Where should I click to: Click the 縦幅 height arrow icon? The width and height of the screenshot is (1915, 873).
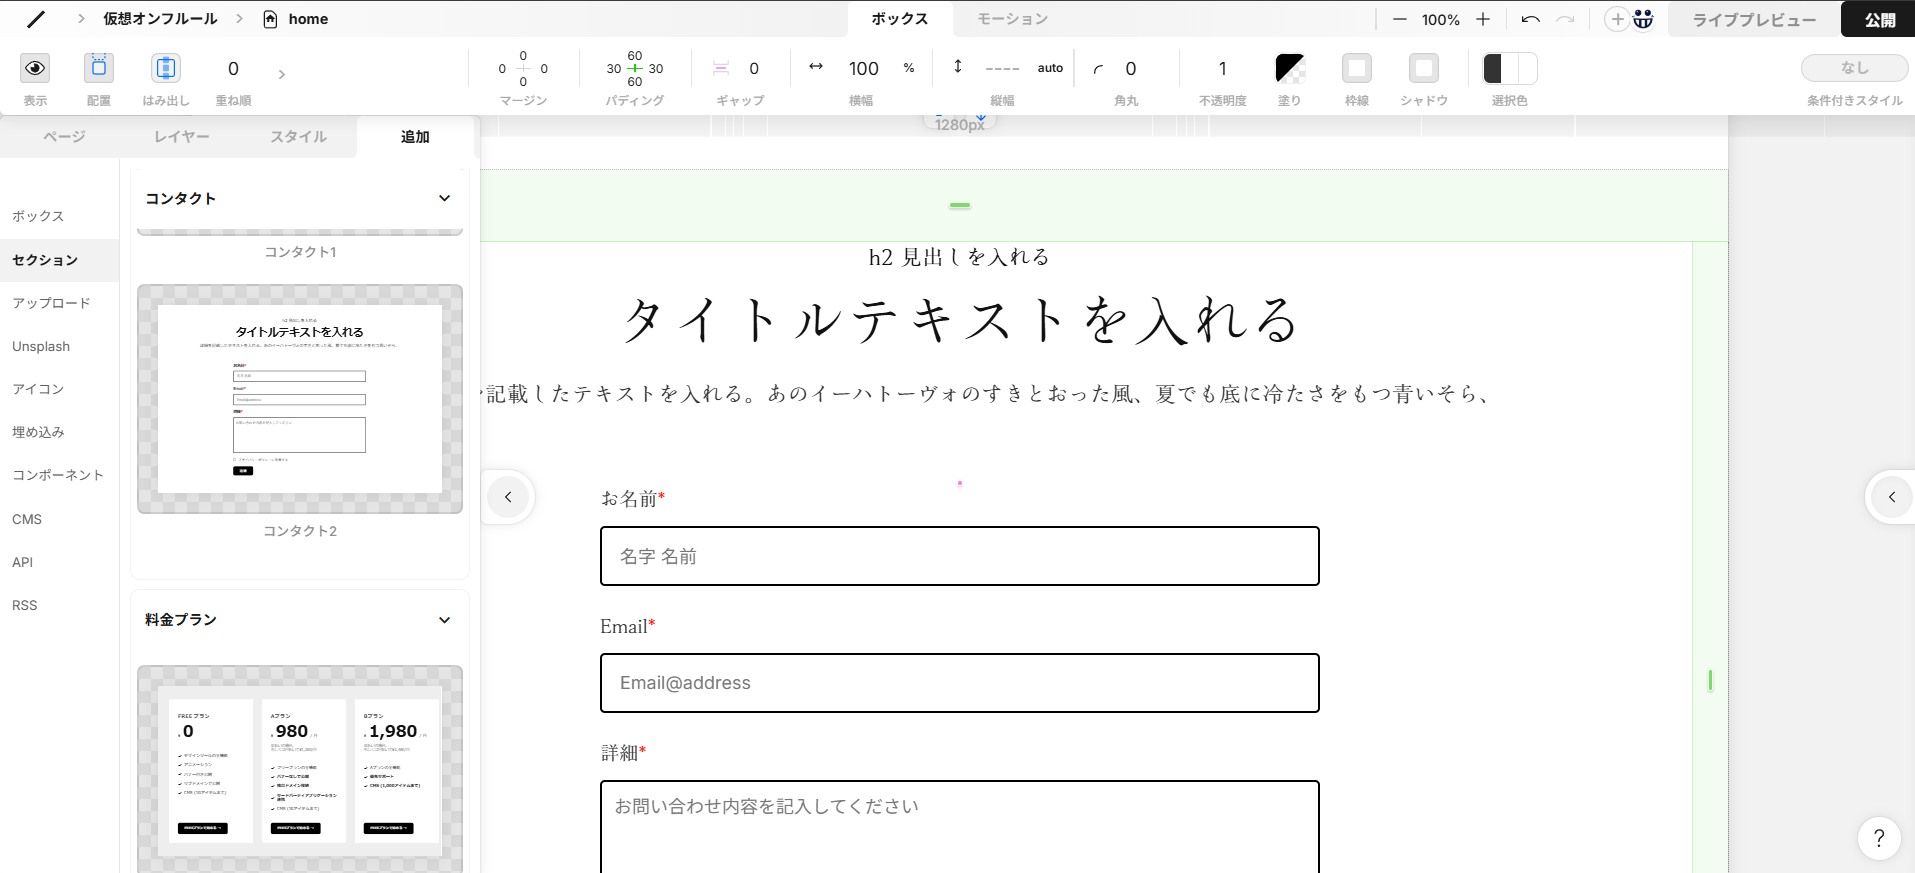point(957,66)
